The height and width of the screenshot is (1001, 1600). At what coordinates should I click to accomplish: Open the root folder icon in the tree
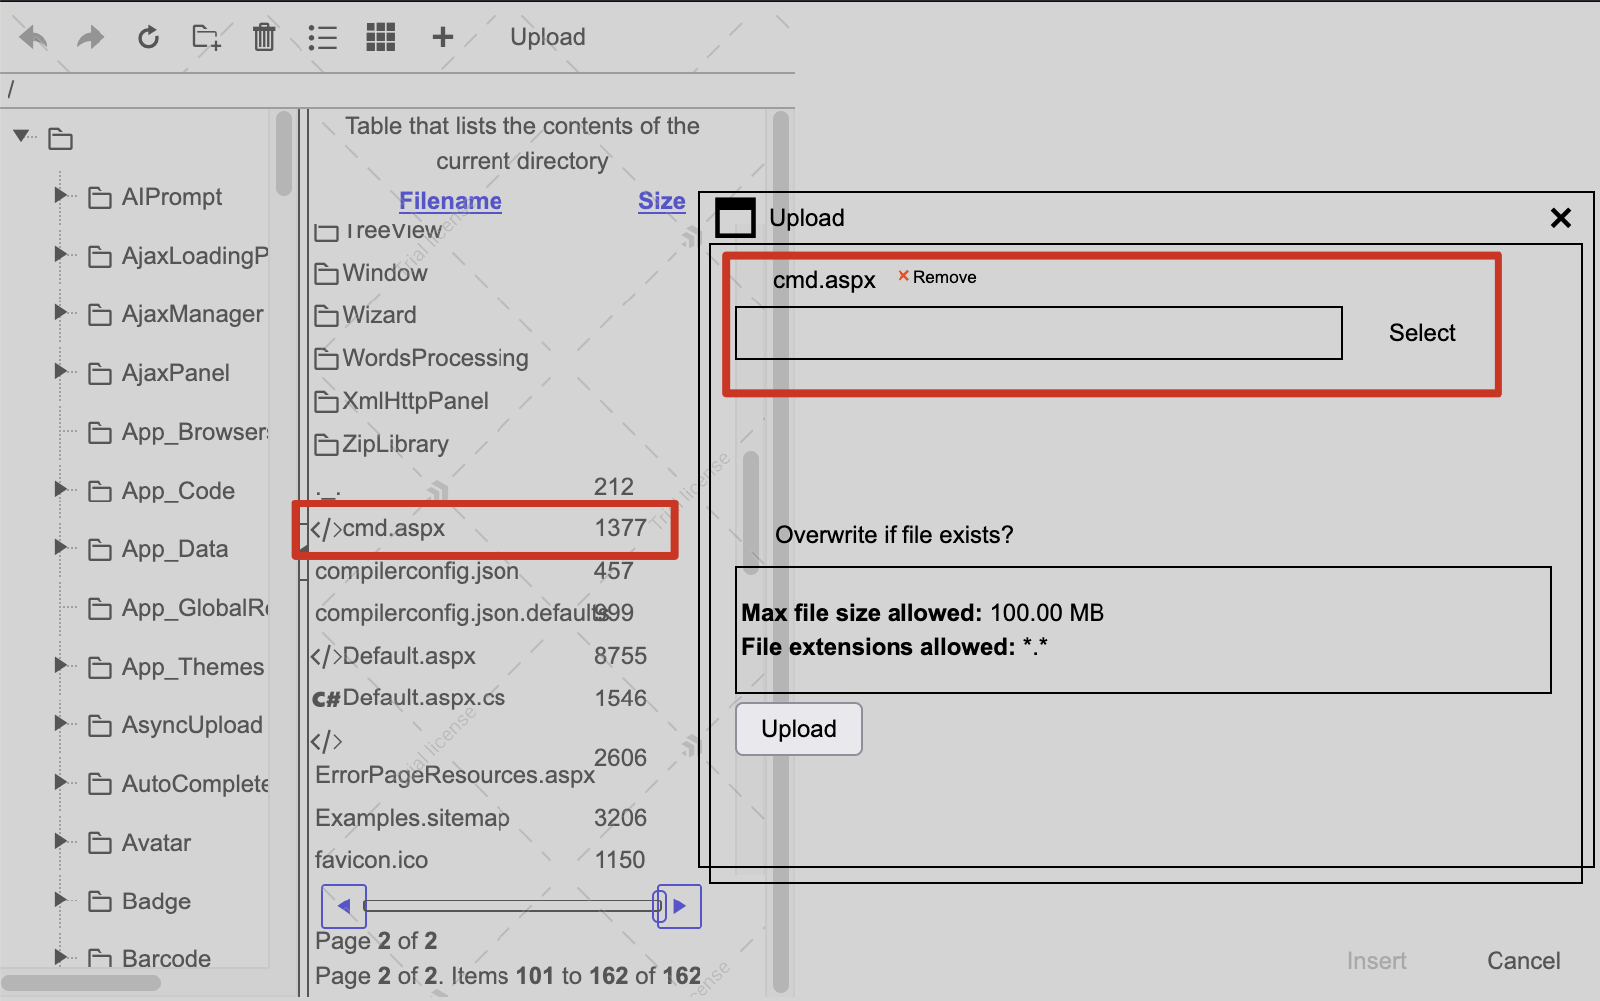[x=61, y=139]
